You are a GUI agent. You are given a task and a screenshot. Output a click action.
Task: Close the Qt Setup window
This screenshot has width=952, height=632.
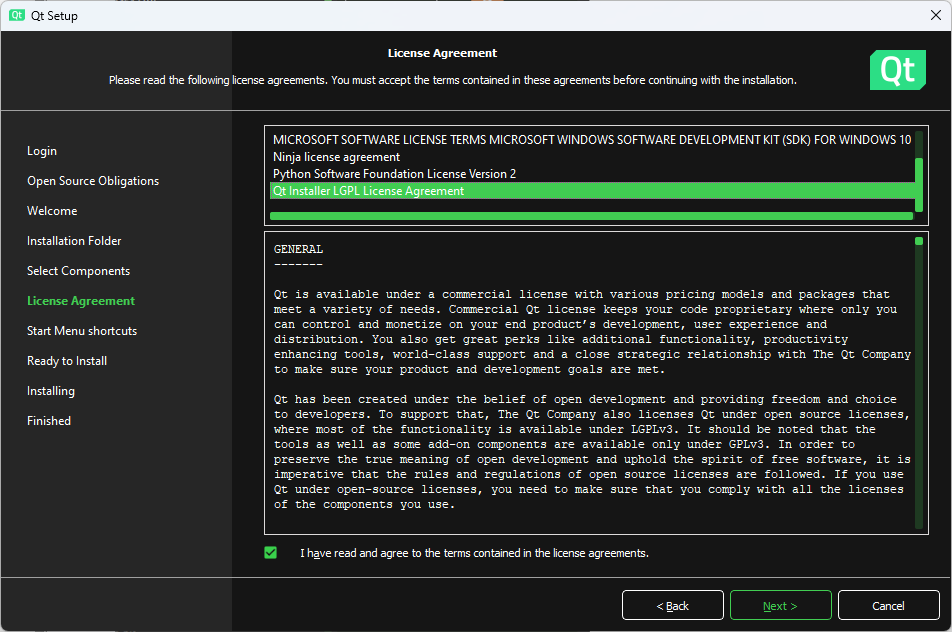click(936, 15)
